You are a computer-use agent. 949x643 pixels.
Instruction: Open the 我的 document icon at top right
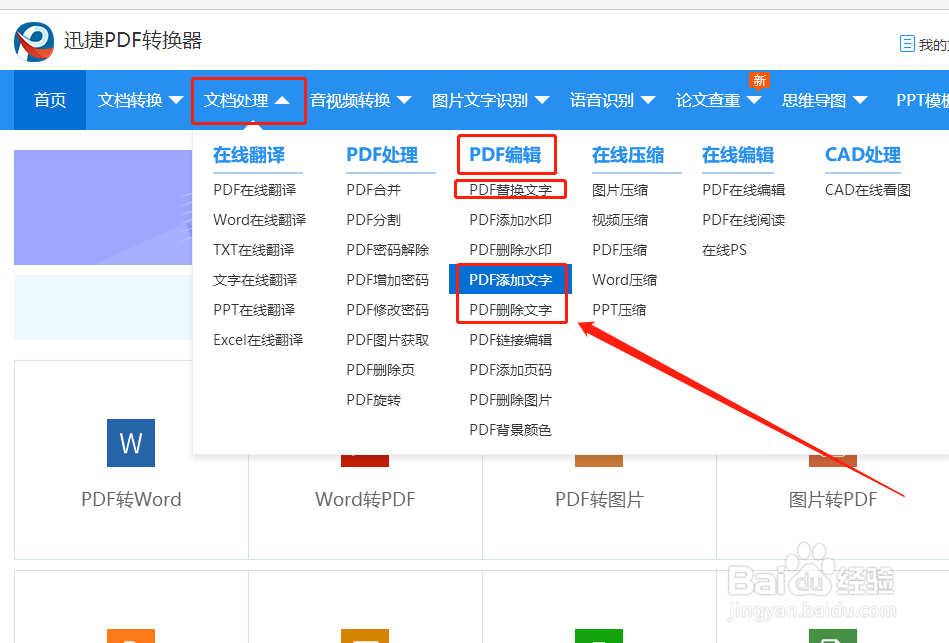pos(907,44)
